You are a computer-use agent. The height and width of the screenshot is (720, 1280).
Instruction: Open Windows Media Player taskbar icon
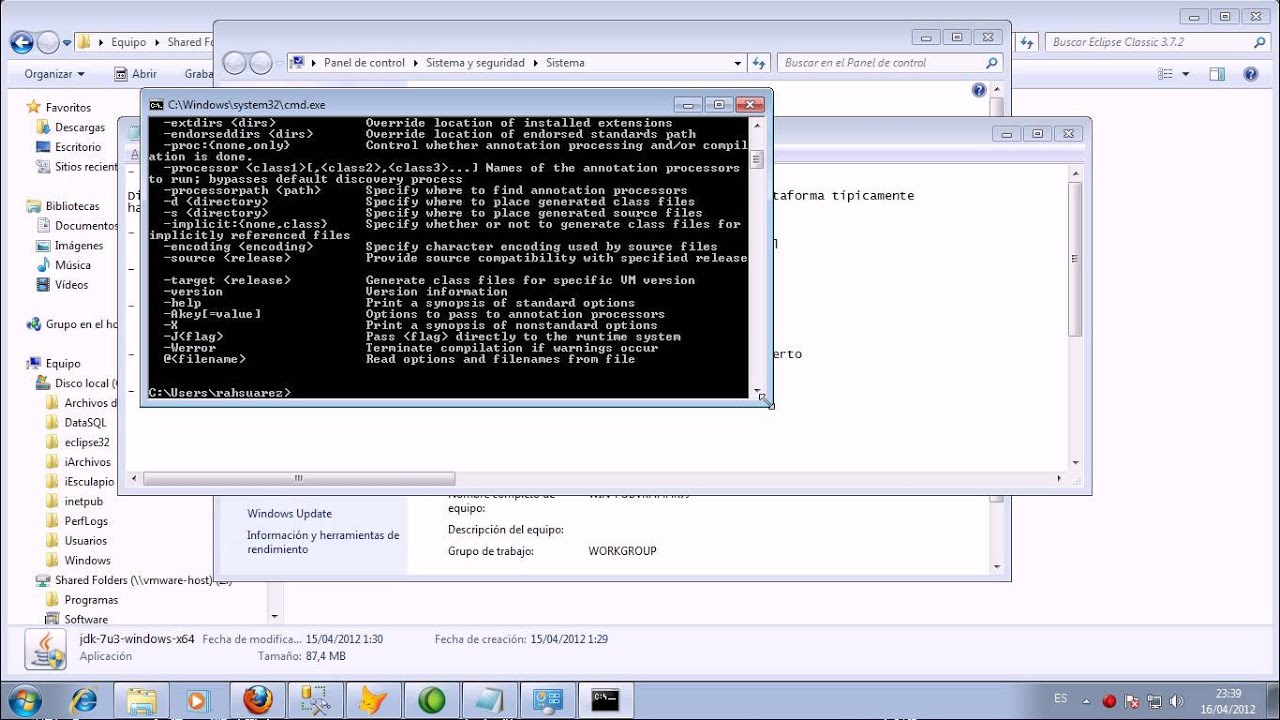[x=197, y=700]
